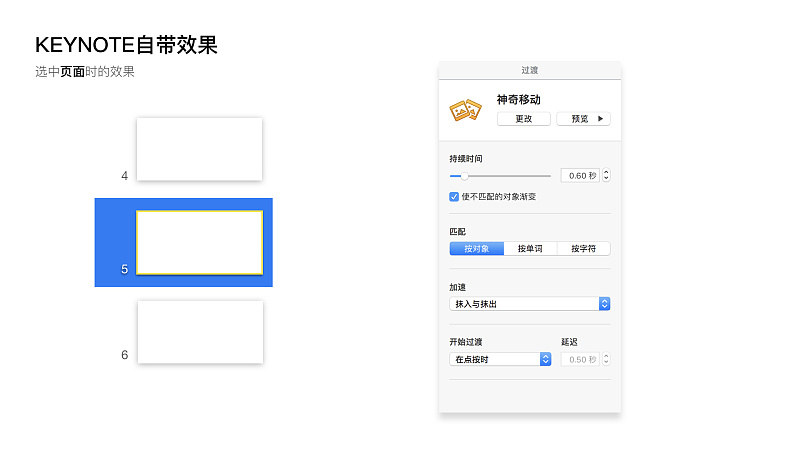Click the duration slider handle
800x450 pixels.
pos(464,176)
